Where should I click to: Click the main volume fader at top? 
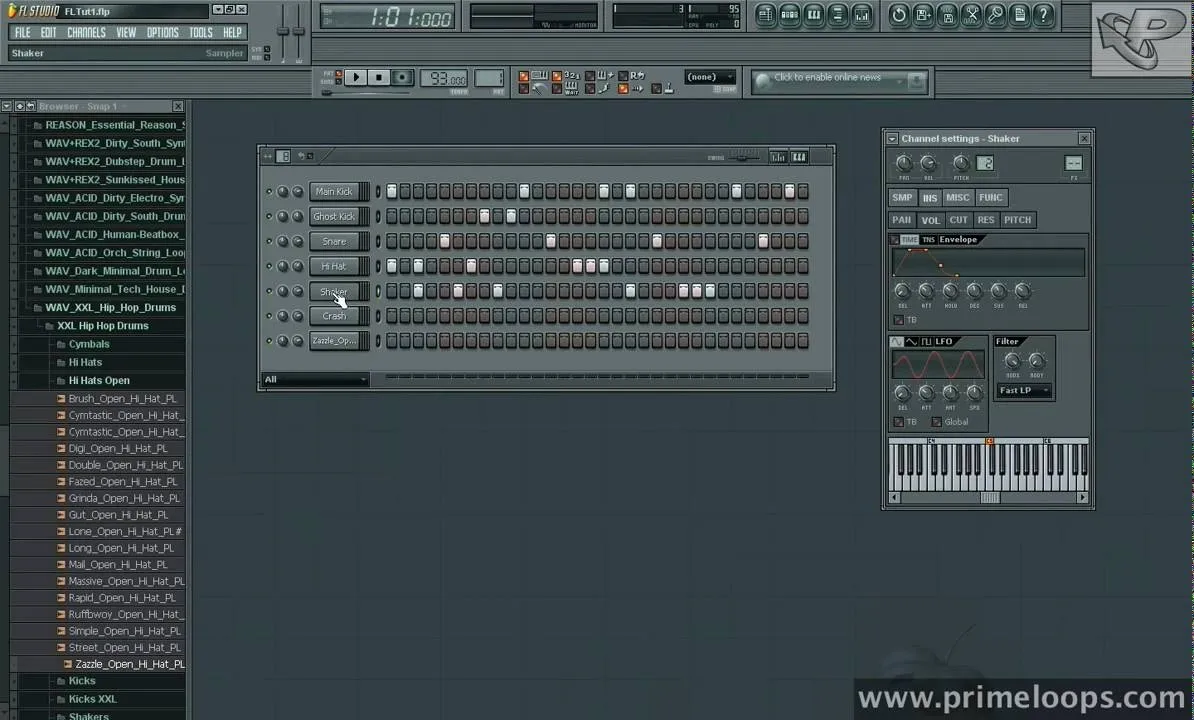coord(283,33)
